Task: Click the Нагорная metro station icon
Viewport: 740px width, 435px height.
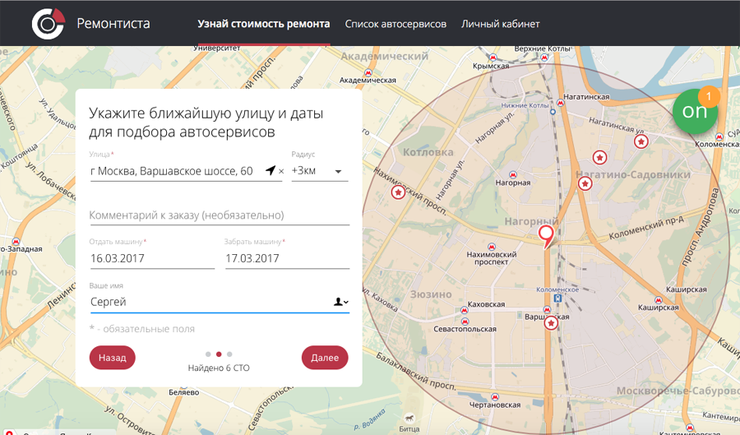Action: 513,175
